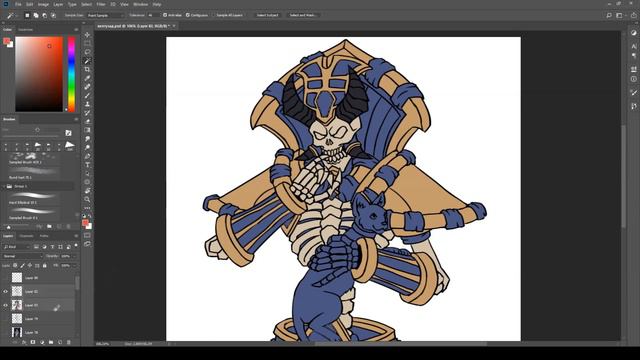Collapse the Group 1 brush folder
640x360 pixels.
(x=4, y=186)
